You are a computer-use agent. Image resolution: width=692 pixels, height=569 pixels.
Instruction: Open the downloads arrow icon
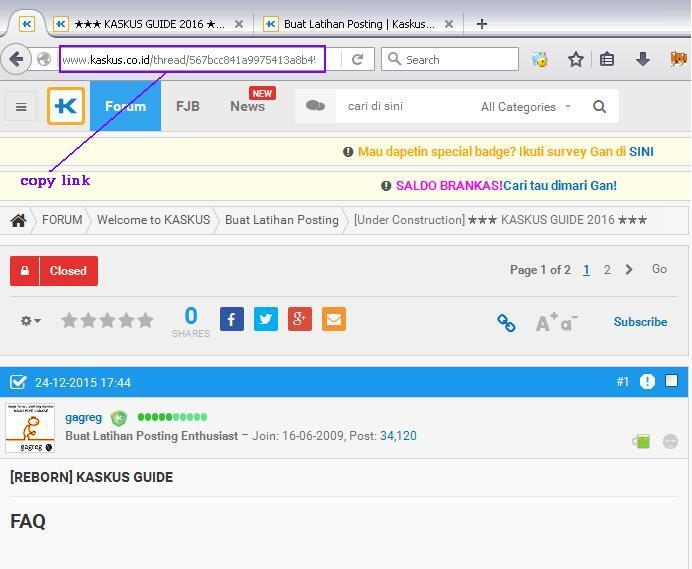(643, 59)
